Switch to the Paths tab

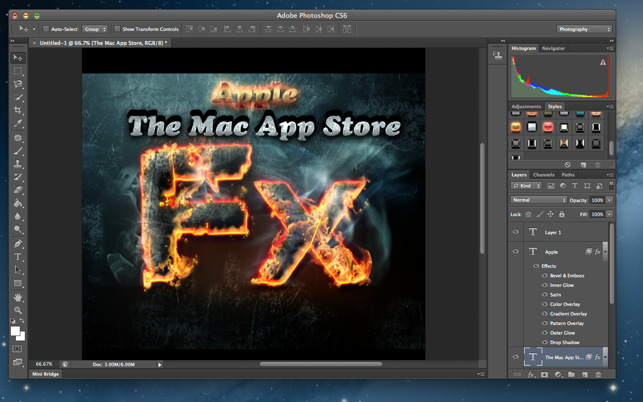568,175
